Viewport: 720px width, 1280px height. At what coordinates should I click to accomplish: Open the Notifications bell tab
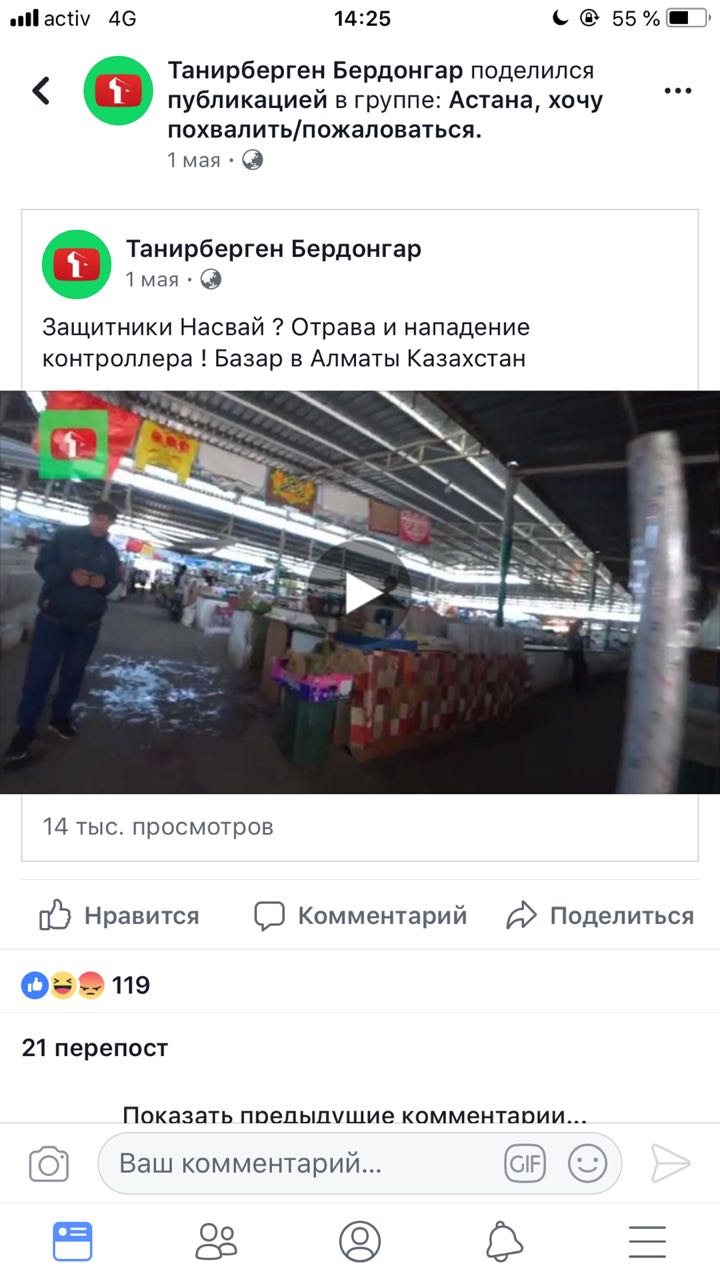504,1241
